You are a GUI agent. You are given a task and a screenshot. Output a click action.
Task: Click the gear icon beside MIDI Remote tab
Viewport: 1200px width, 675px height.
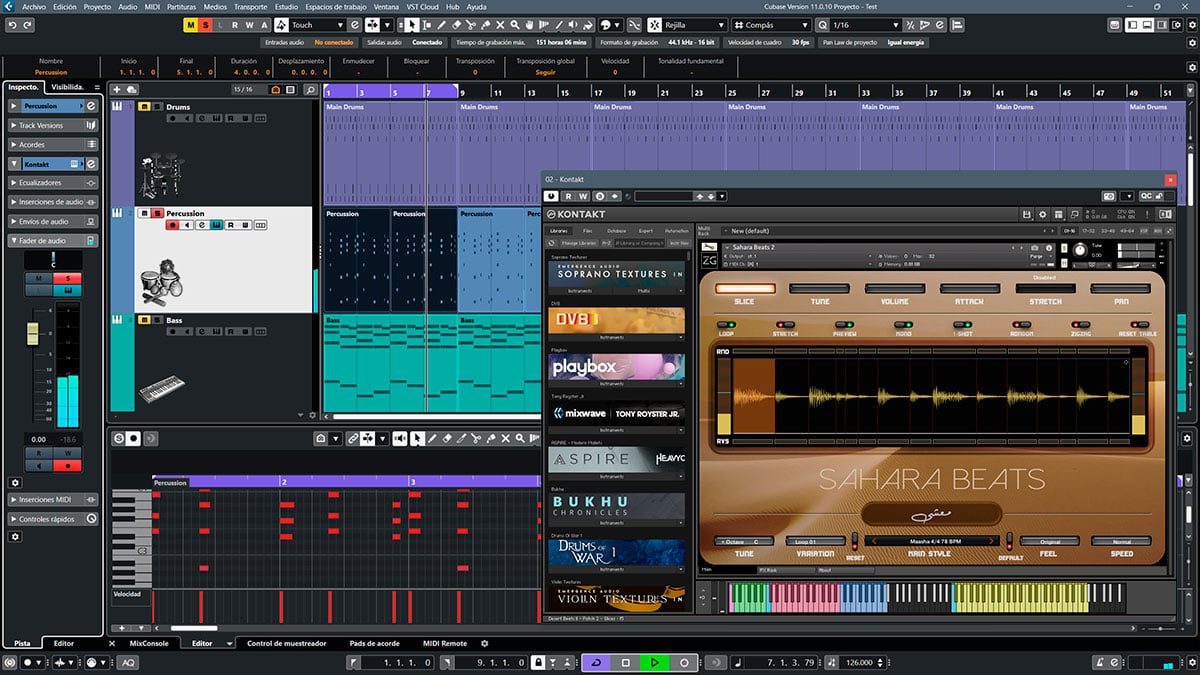coord(485,643)
